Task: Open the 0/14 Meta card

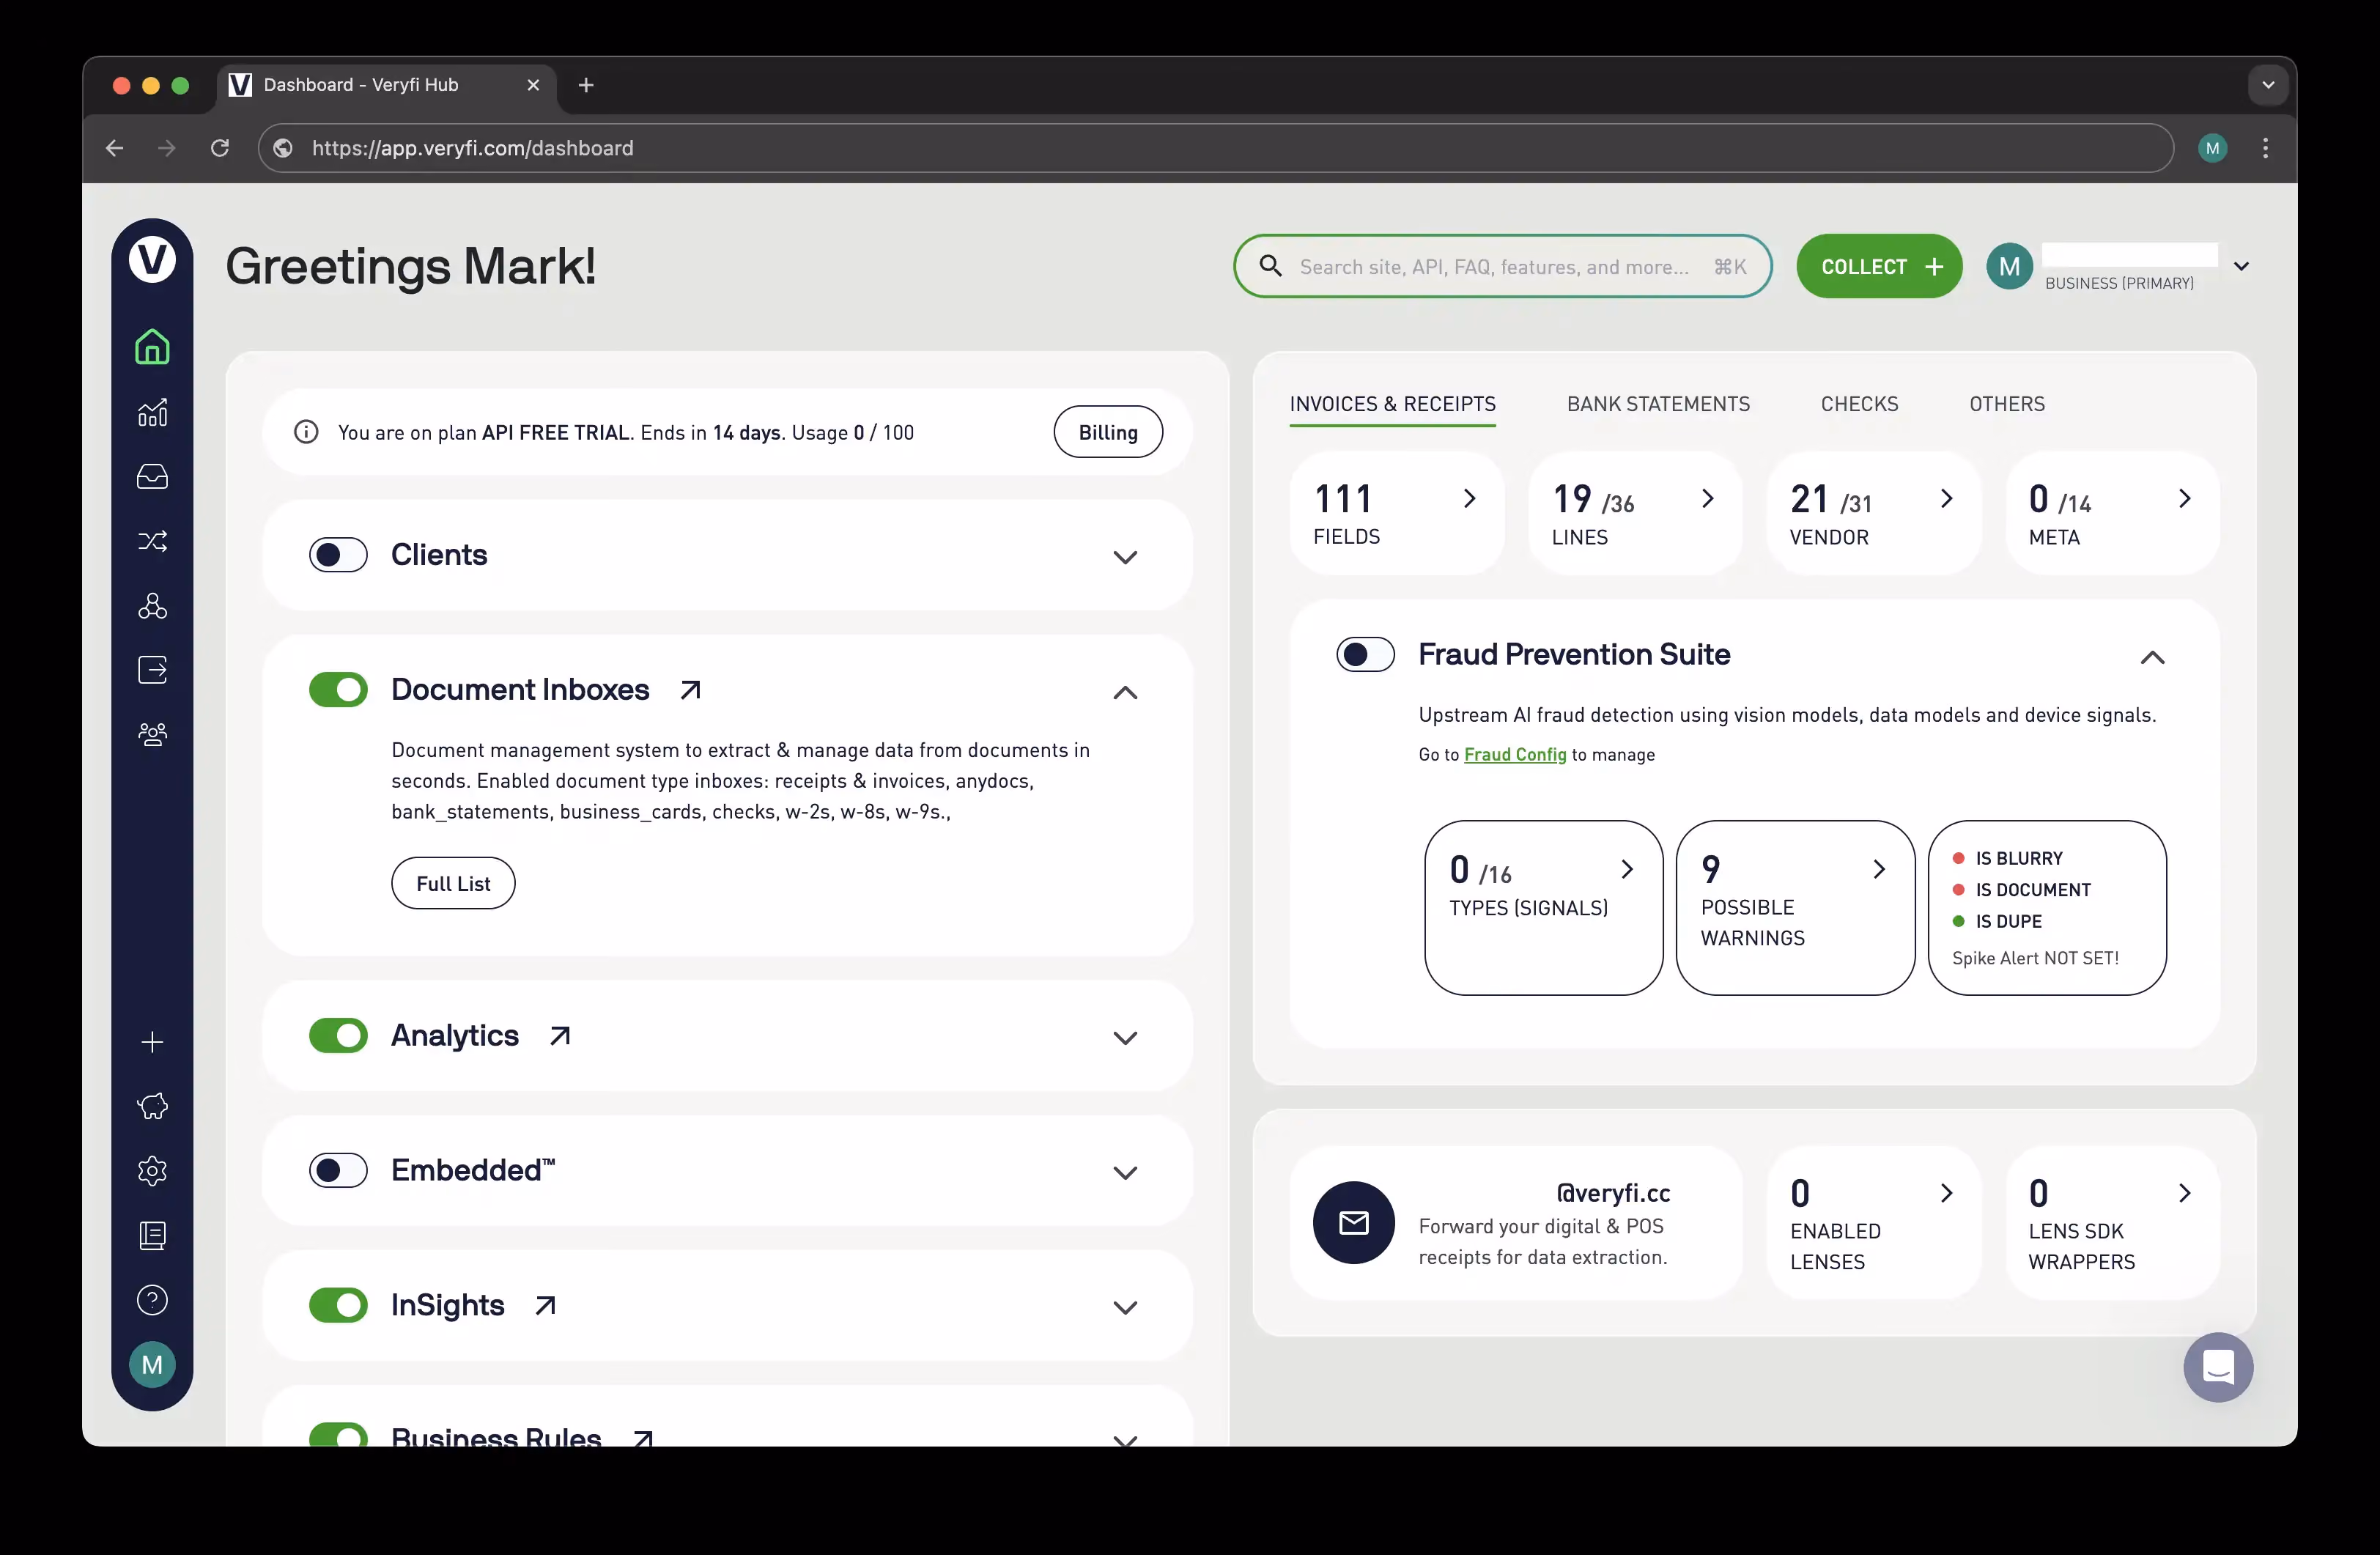Action: (x=2112, y=513)
